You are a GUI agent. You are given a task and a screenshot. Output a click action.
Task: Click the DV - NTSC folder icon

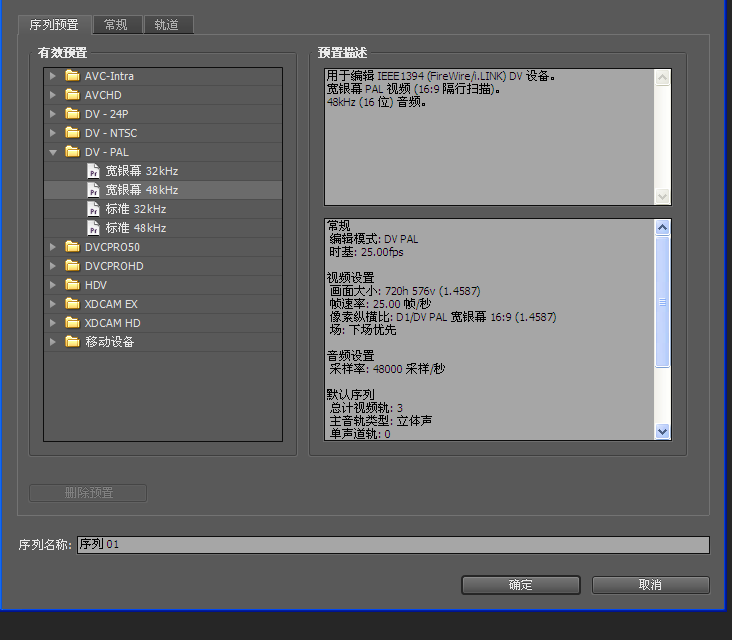(72, 133)
